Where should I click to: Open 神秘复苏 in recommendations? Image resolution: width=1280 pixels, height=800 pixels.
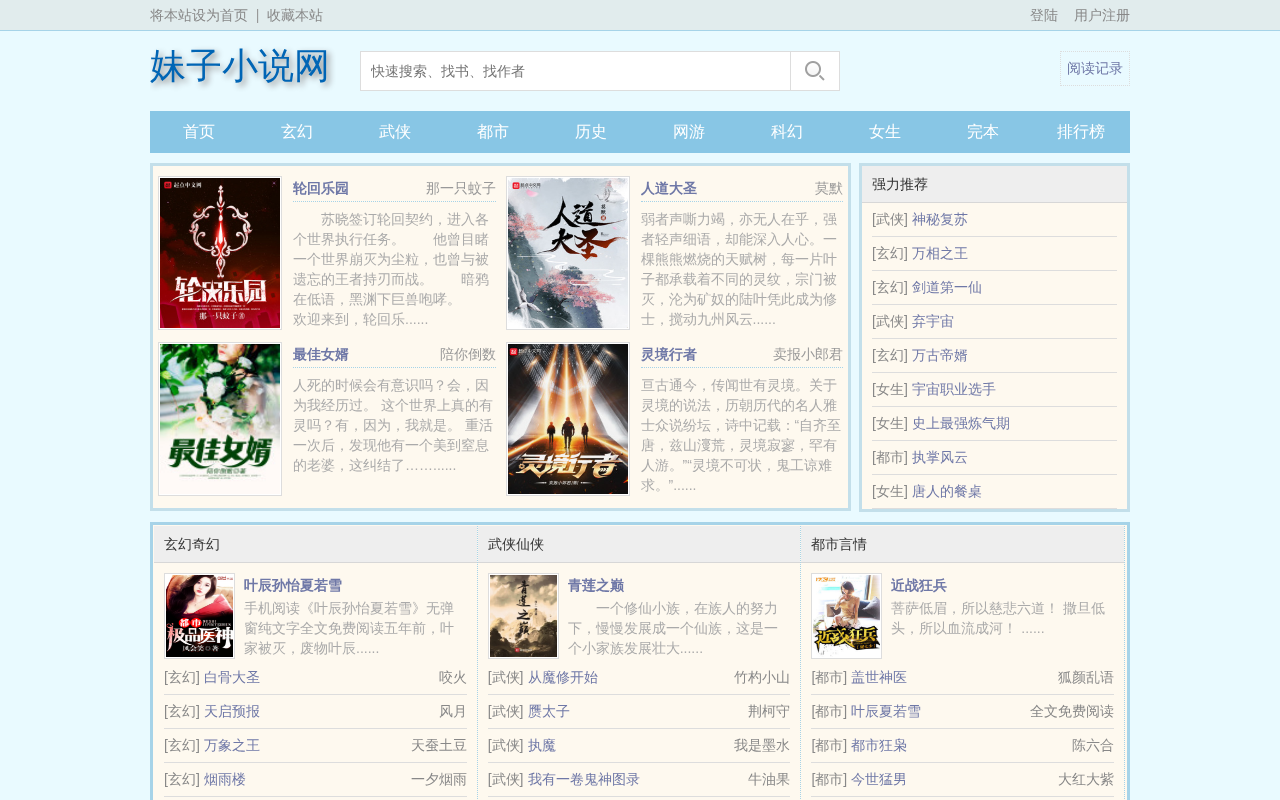click(x=940, y=219)
